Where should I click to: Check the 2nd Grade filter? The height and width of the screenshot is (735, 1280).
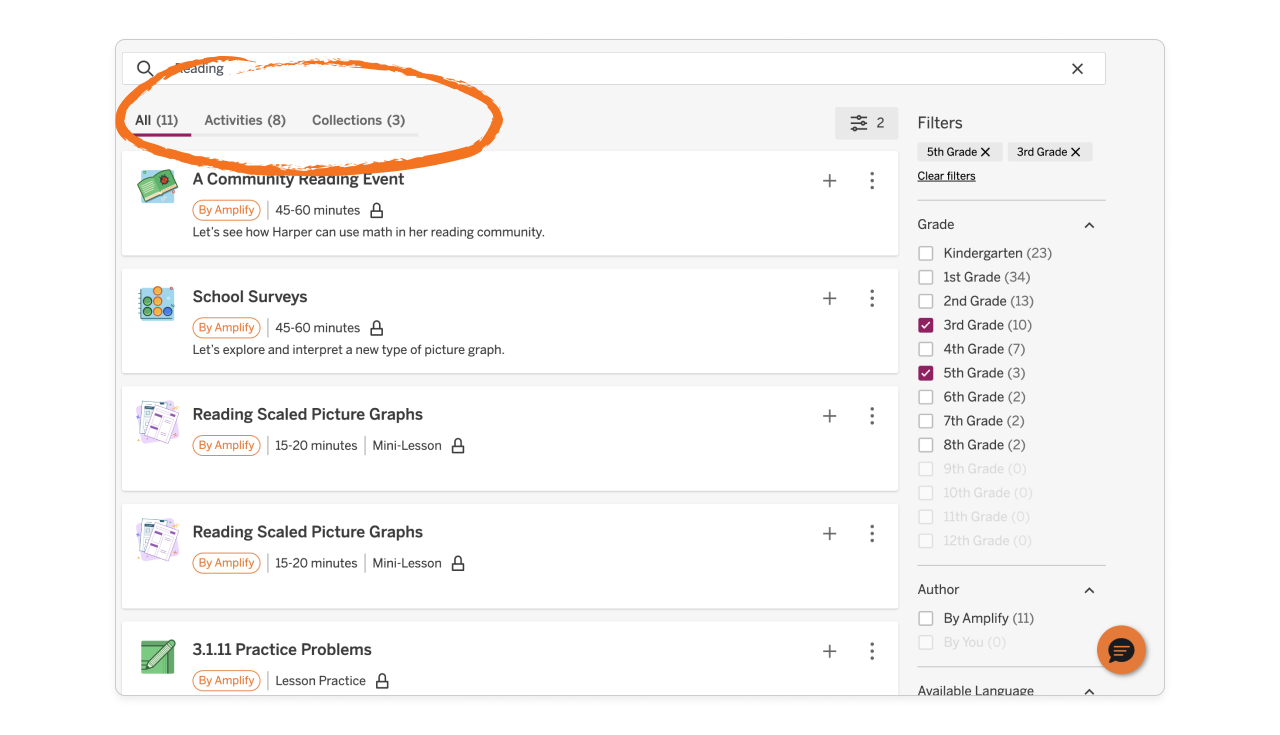[926, 301]
